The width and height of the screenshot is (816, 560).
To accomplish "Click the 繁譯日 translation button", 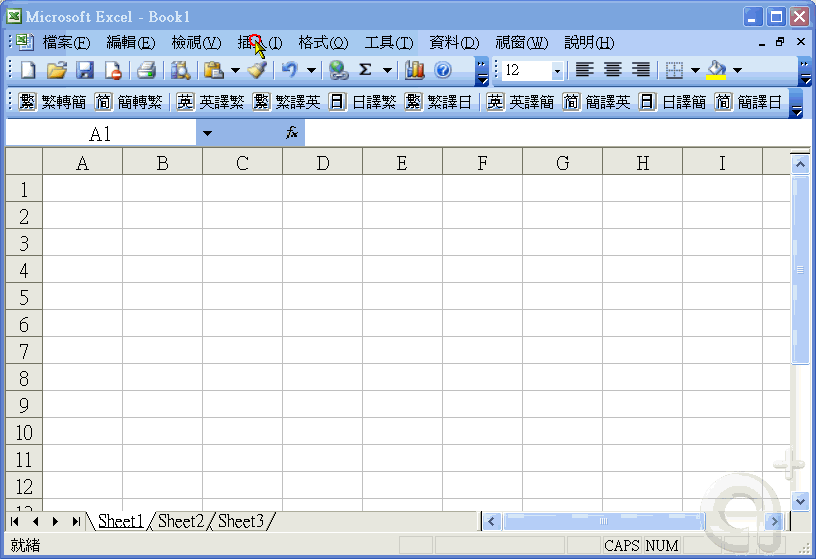I will [x=438, y=101].
